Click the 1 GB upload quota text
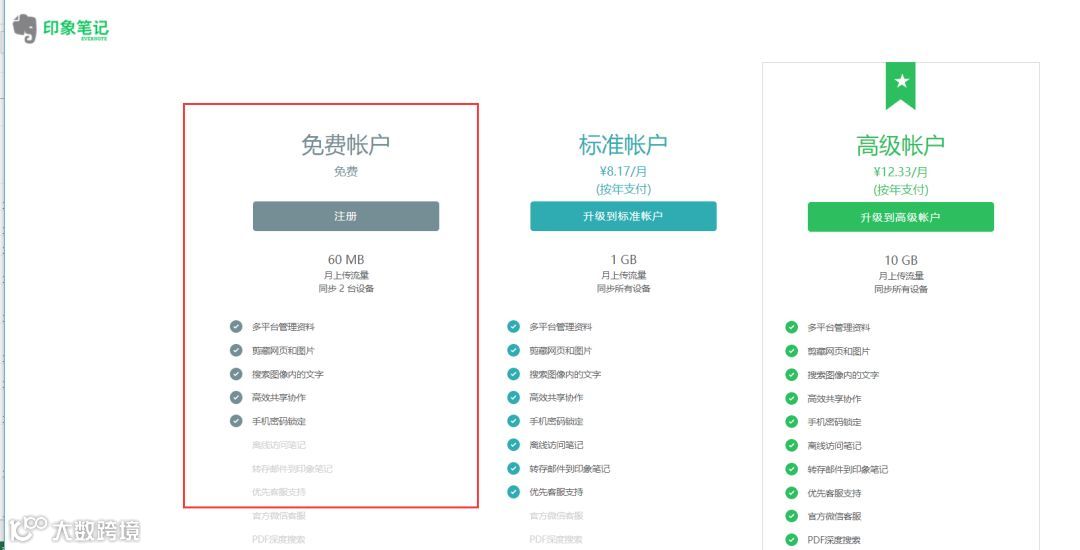The height and width of the screenshot is (550, 1080). tap(623, 260)
